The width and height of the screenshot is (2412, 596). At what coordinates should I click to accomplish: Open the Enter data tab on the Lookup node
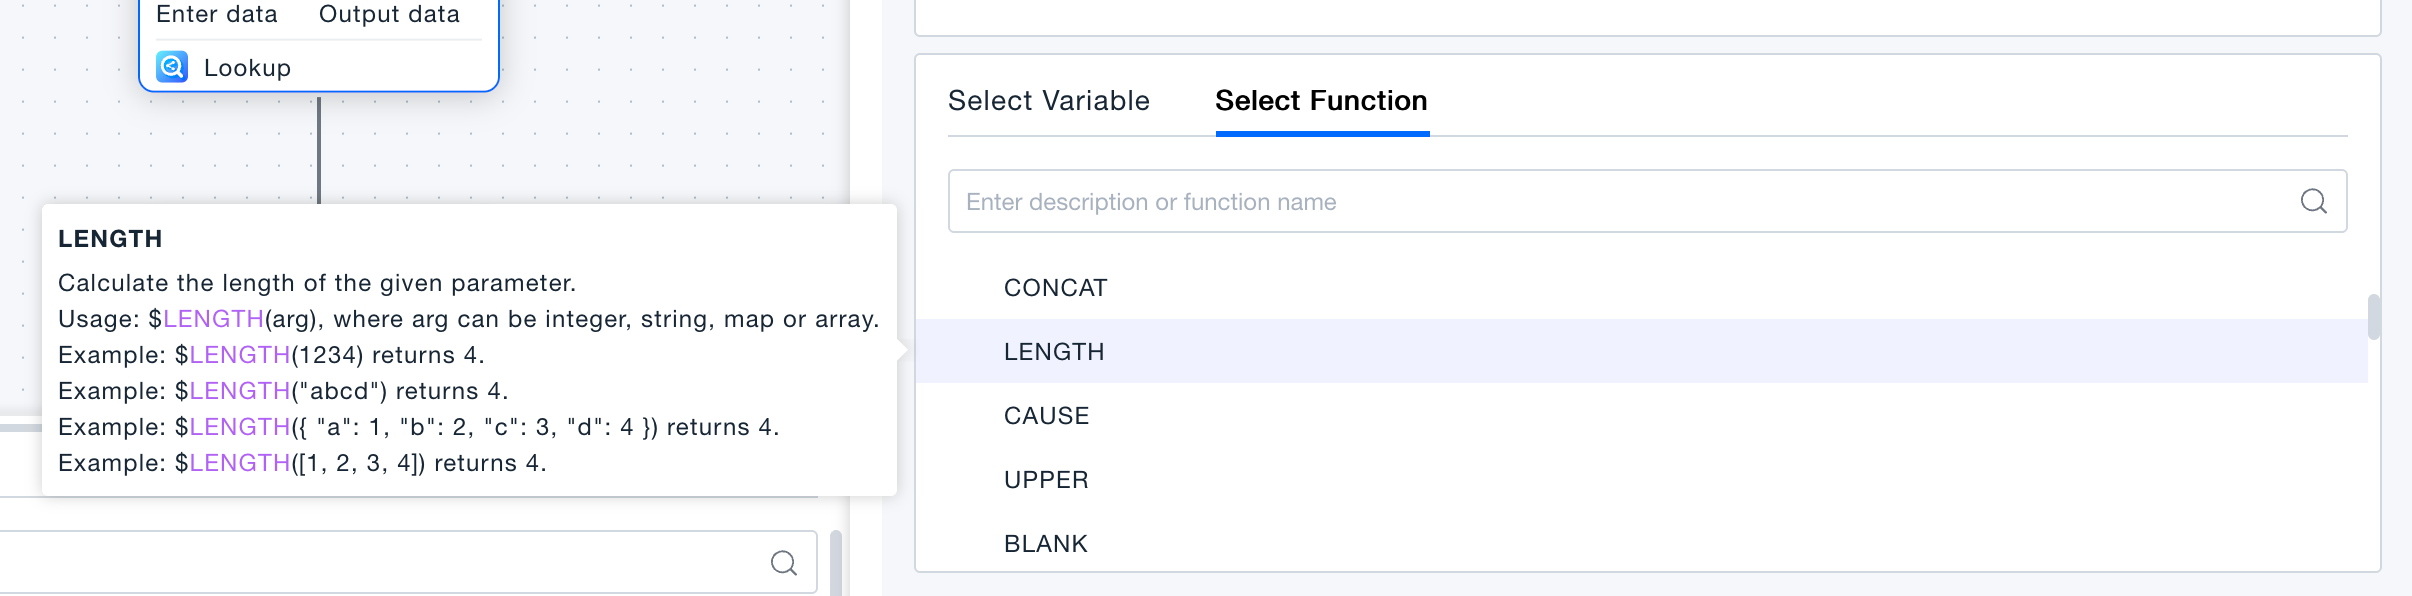[216, 14]
